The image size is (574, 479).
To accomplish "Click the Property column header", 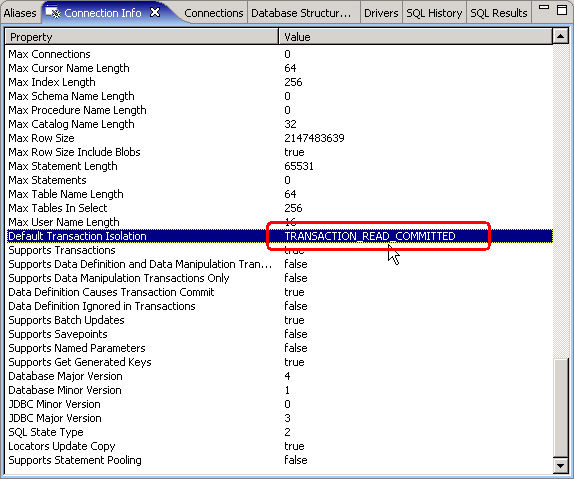I will coord(142,37).
